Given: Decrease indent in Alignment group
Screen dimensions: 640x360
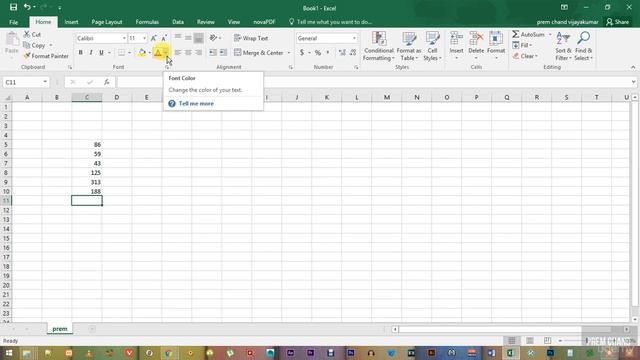Looking at the screenshot, I should click(213, 53).
